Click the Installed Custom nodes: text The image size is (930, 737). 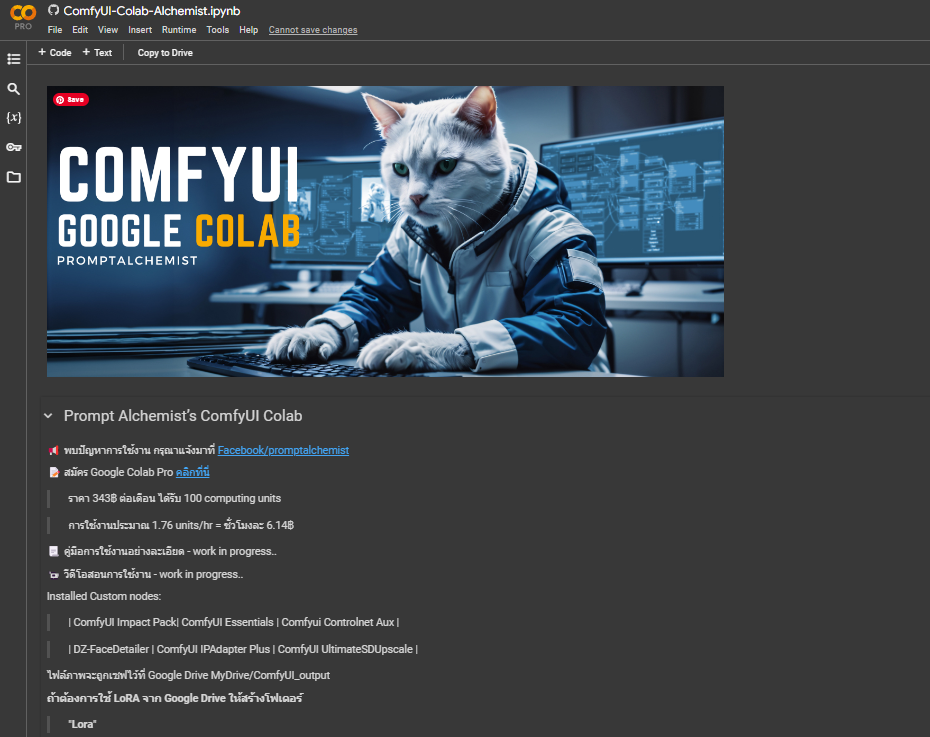point(104,596)
